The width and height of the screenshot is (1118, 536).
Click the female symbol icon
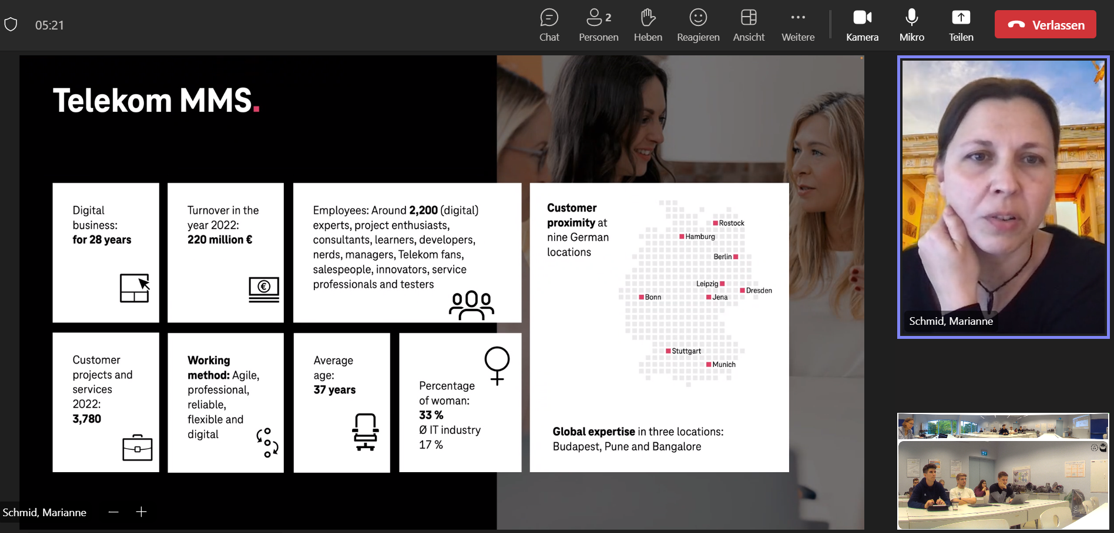pyautogui.click(x=497, y=366)
